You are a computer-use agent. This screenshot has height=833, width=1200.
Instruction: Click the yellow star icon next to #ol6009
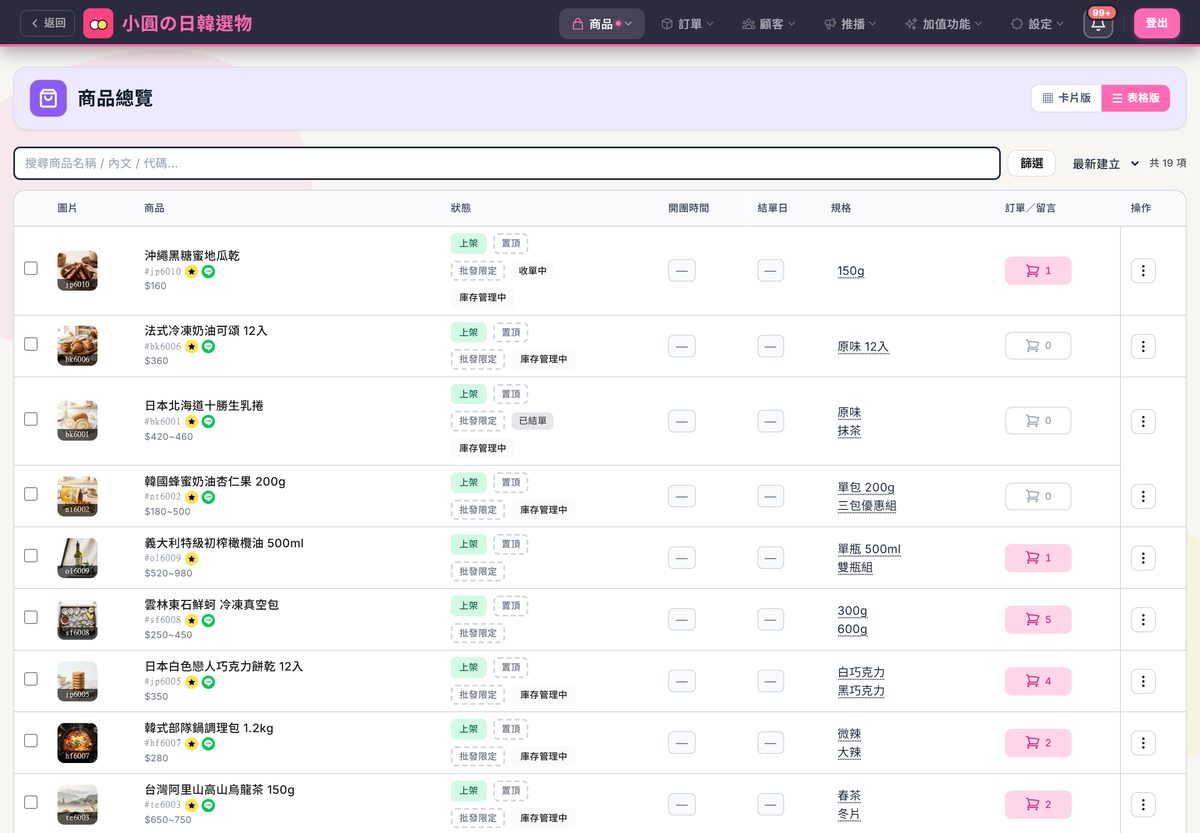(x=191, y=559)
